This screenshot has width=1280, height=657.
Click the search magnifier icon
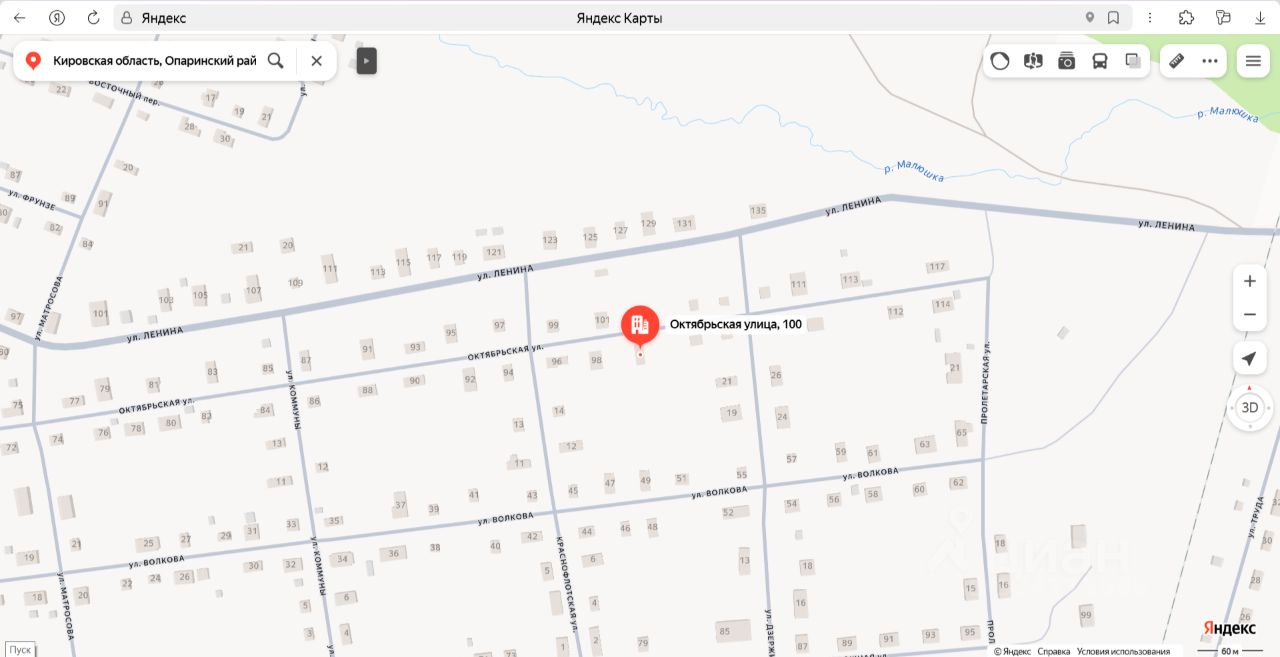coord(276,61)
